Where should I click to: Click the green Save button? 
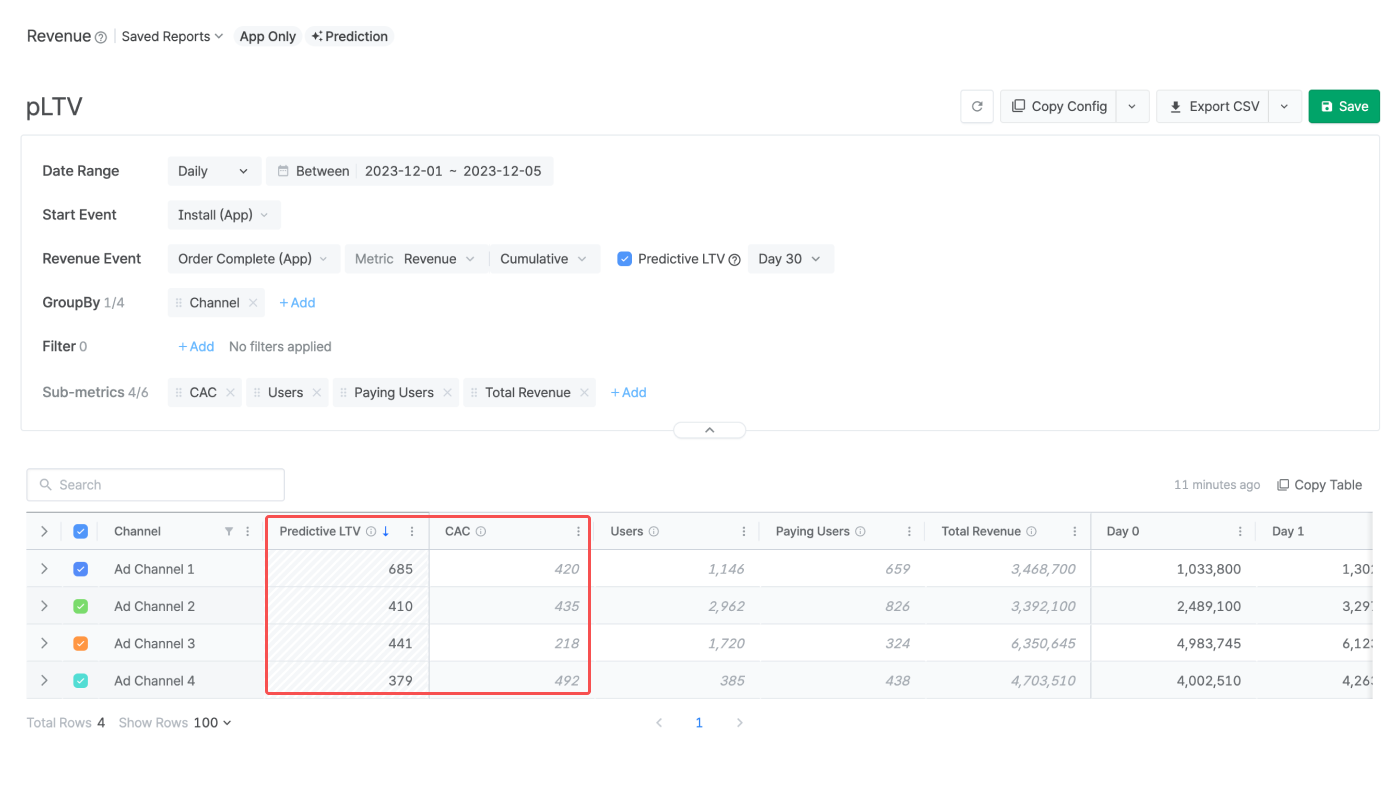tap(1343, 106)
